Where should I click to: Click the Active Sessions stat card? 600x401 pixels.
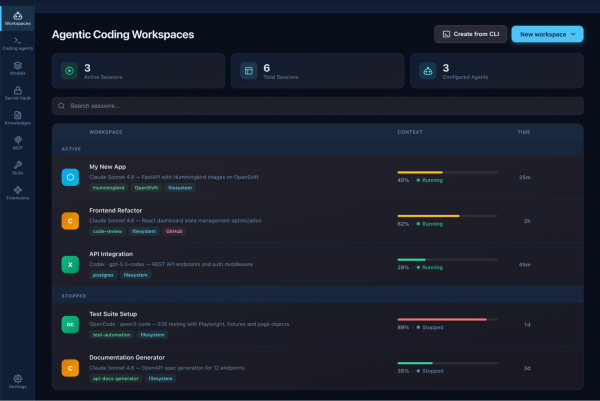pos(138,71)
